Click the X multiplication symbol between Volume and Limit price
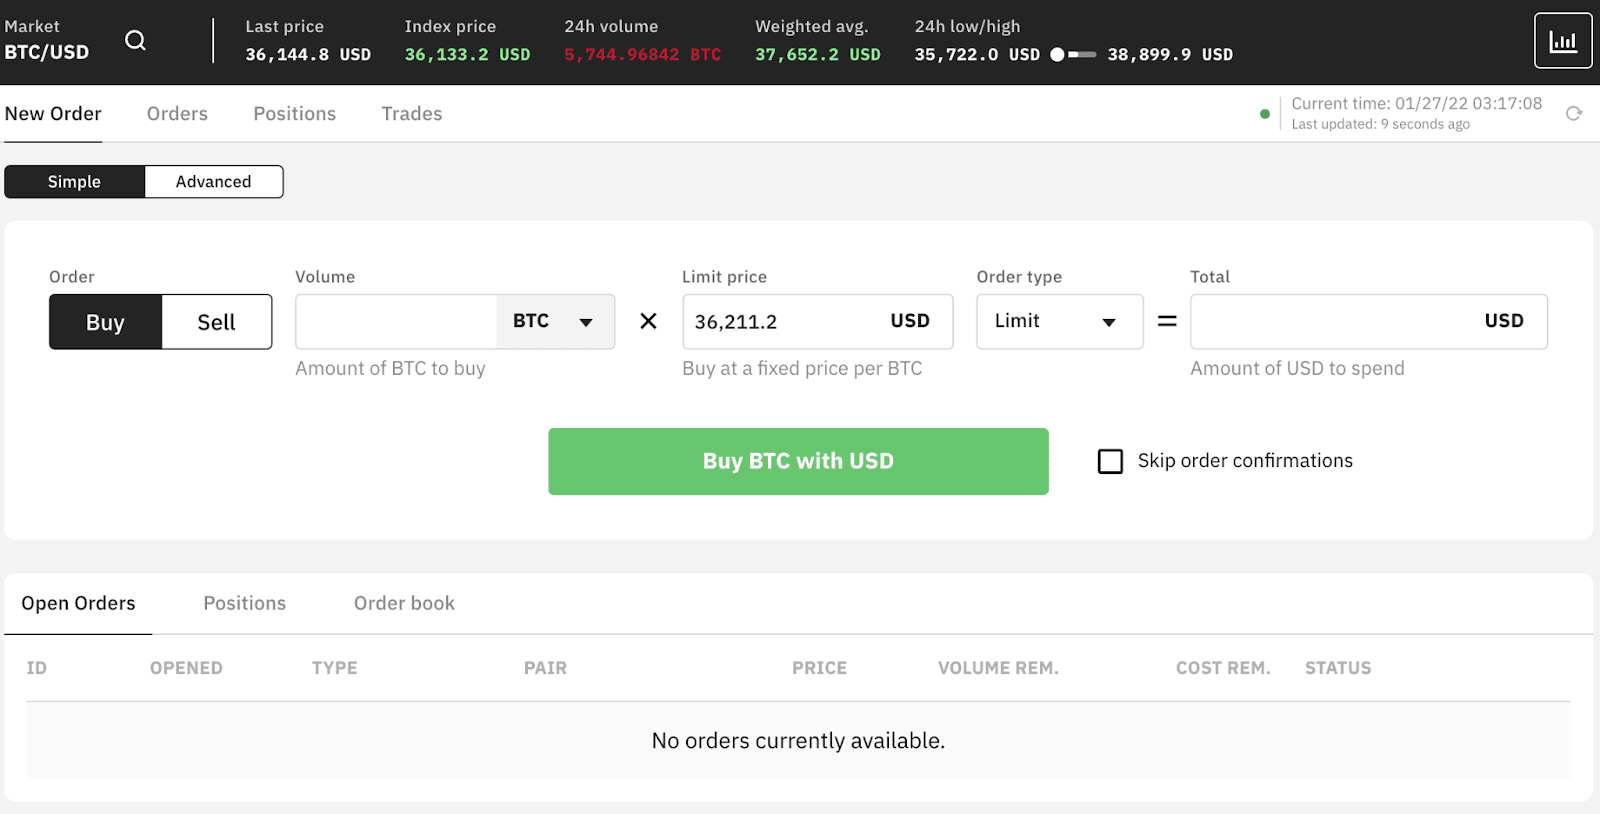 [648, 321]
